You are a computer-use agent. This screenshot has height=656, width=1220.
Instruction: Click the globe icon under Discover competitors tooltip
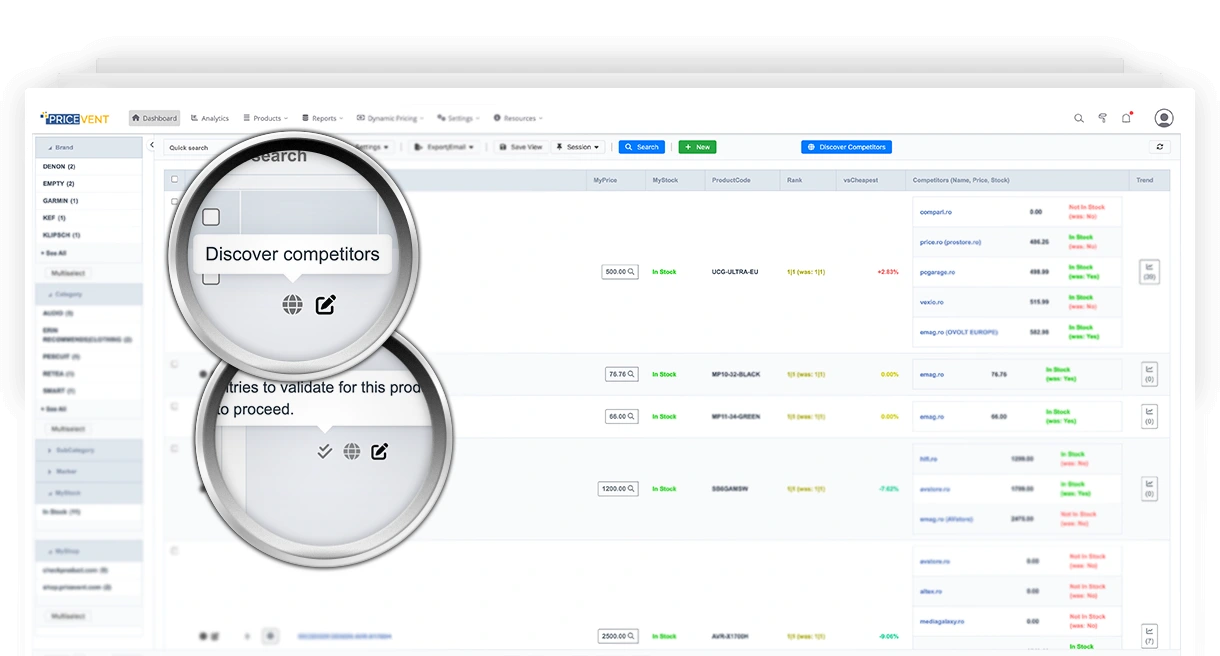click(x=292, y=305)
